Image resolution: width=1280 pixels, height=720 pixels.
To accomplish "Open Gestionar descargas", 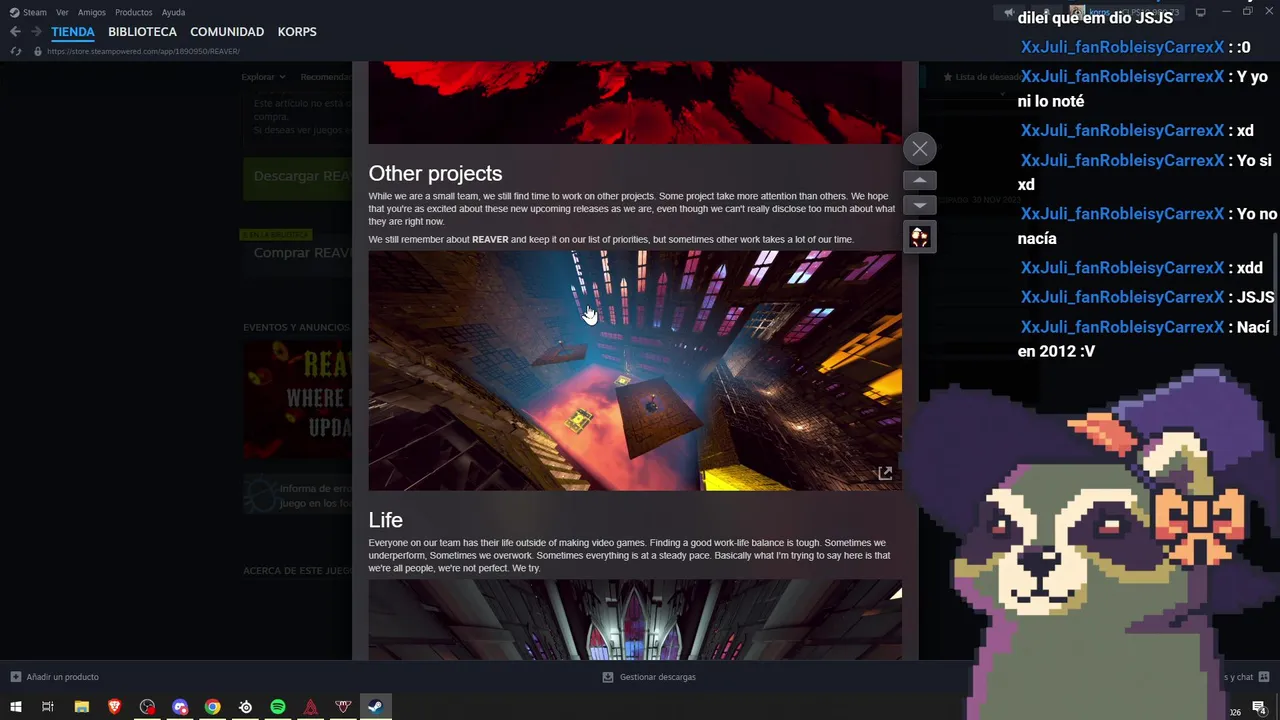I will coord(649,677).
